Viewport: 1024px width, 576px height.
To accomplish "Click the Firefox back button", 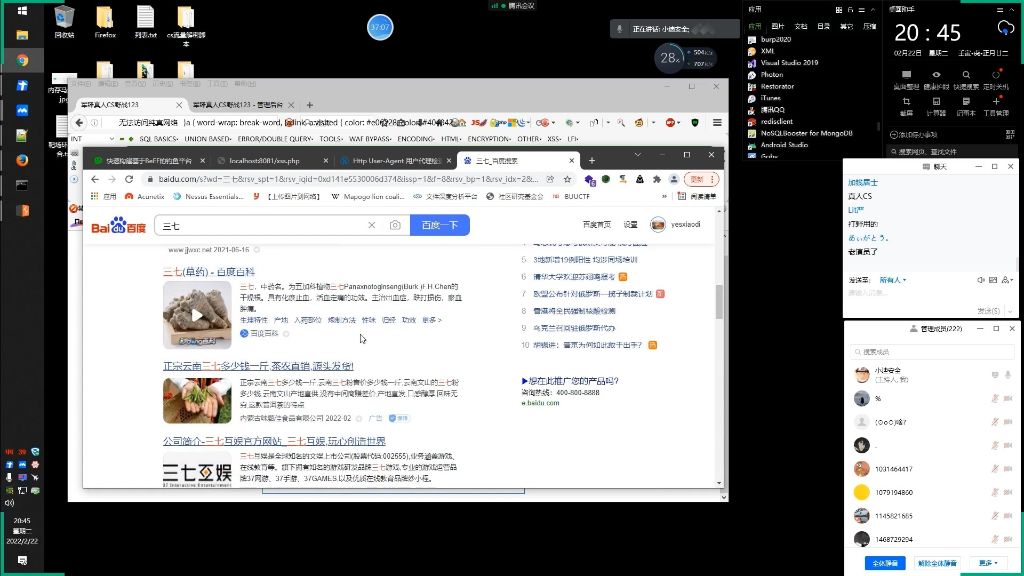I will [80, 122].
